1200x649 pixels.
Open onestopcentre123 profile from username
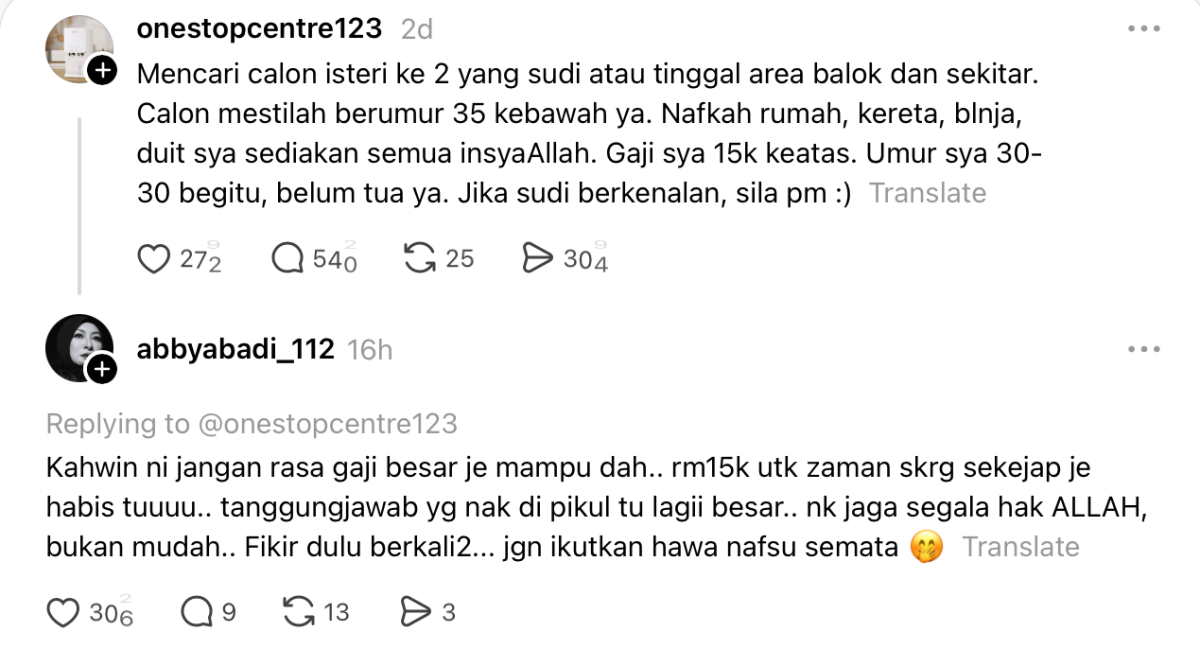pos(259,29)
